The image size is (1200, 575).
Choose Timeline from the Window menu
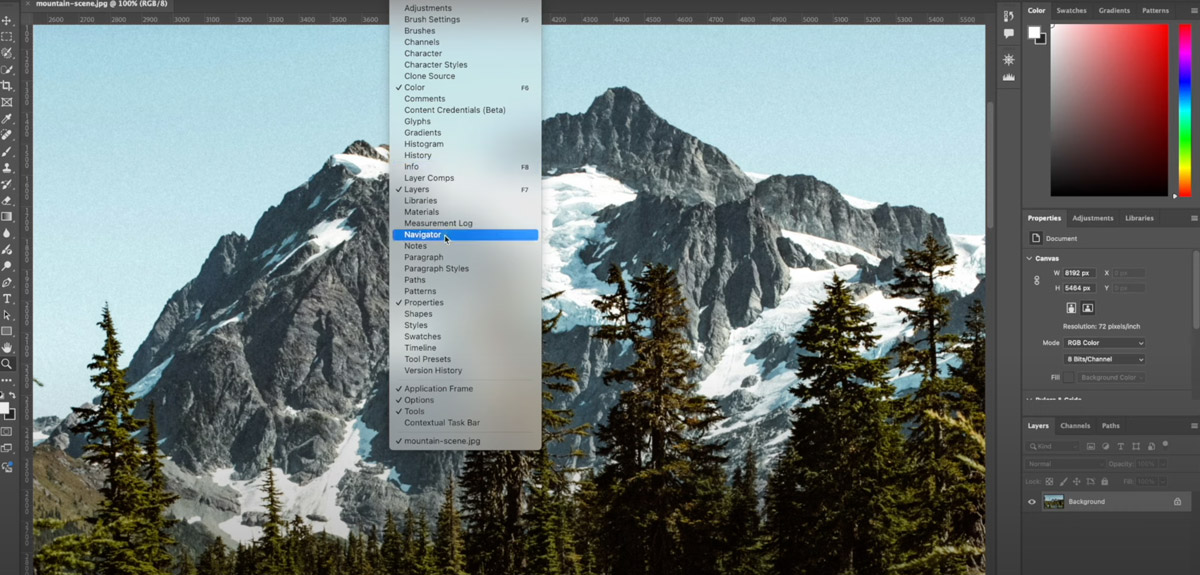(464, 348)
